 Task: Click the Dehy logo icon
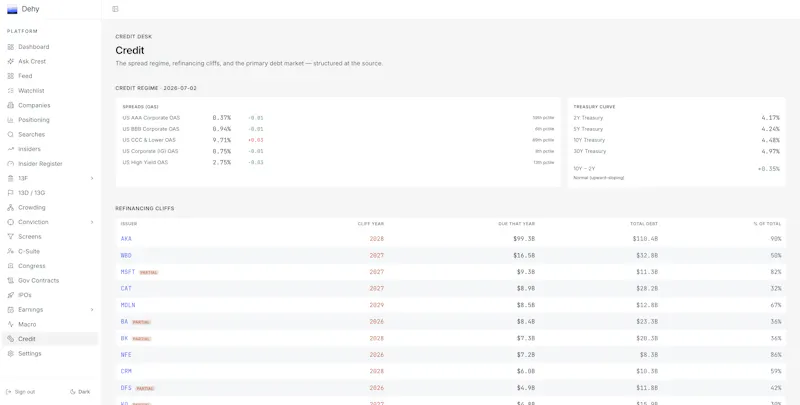[x=12, y=9]
